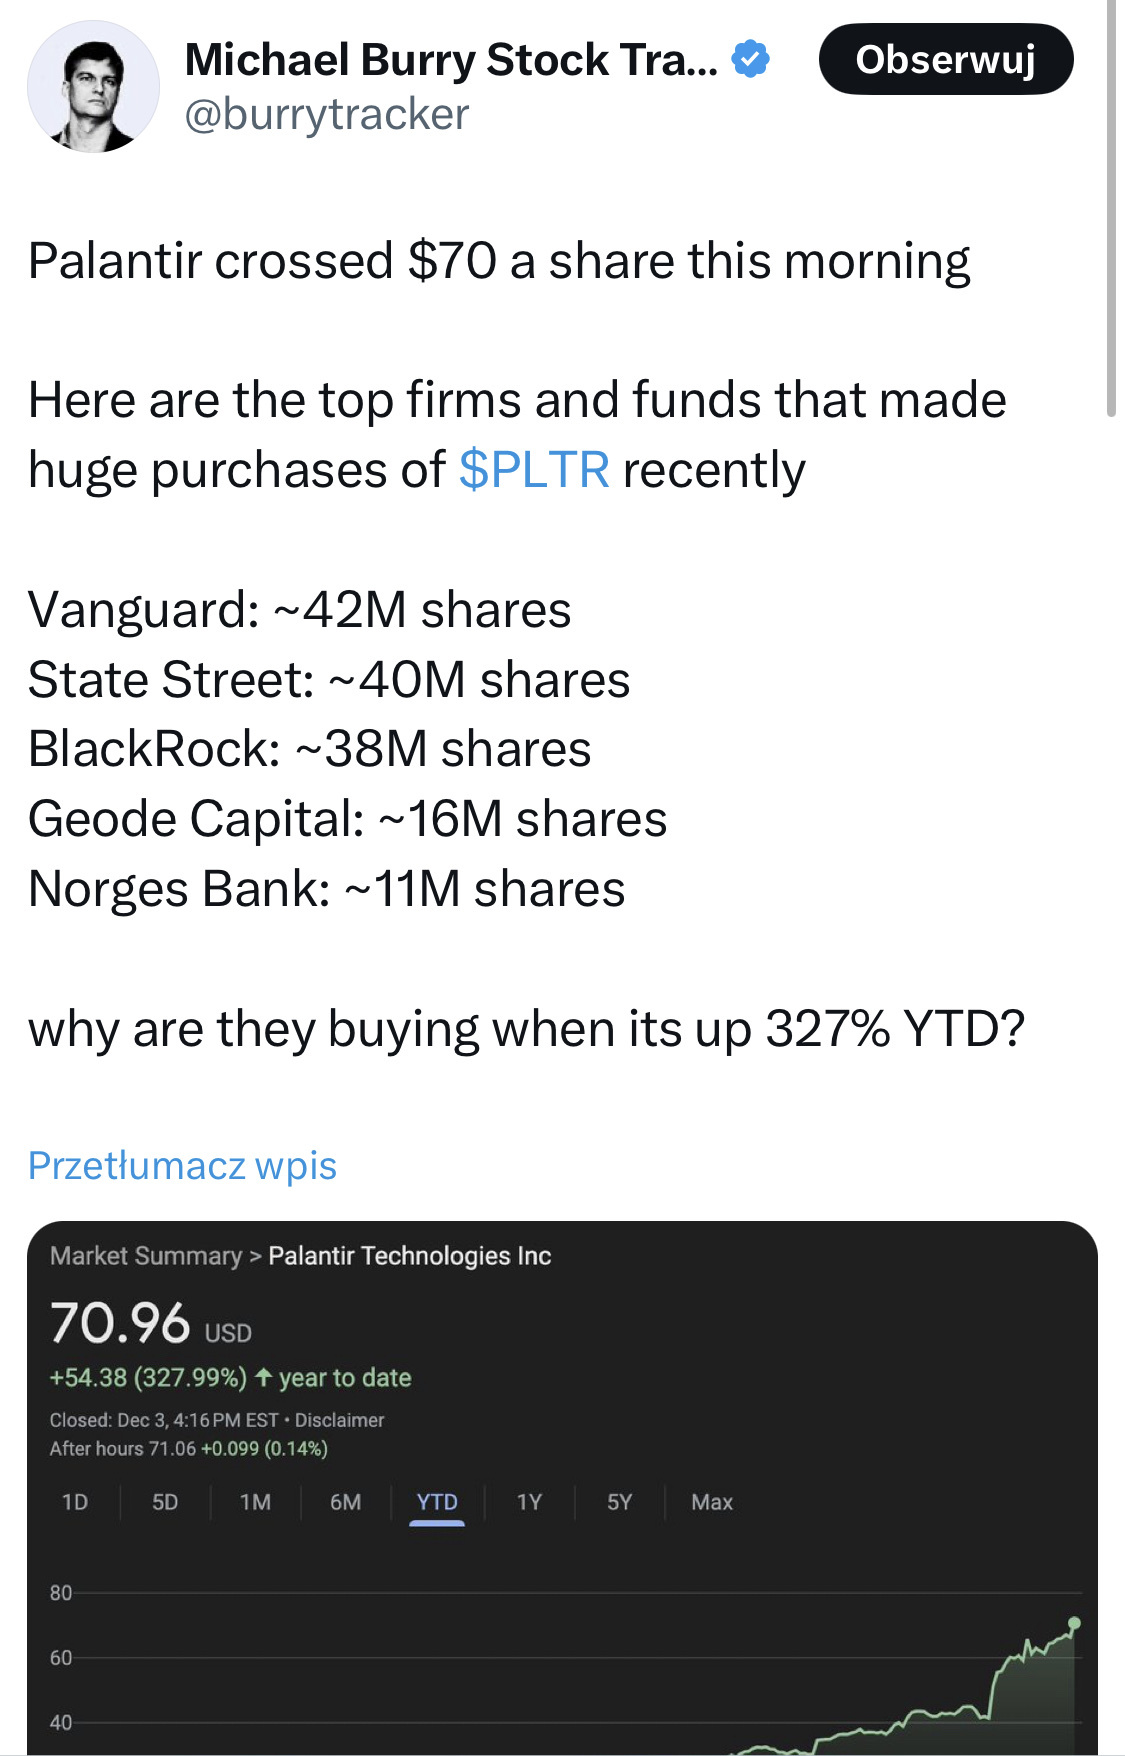
Task: Open the $PLTR cashtag link
Action: point(533,470)
